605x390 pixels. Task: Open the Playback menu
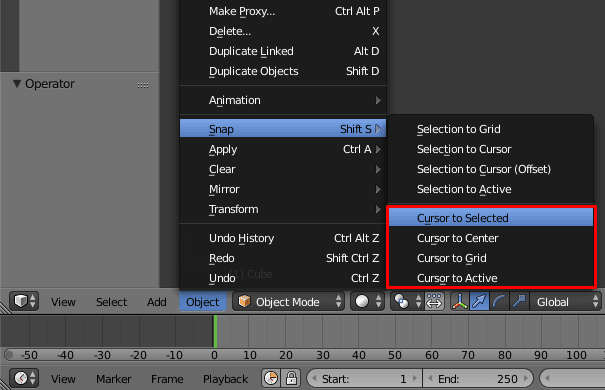[x=225, y=379]
